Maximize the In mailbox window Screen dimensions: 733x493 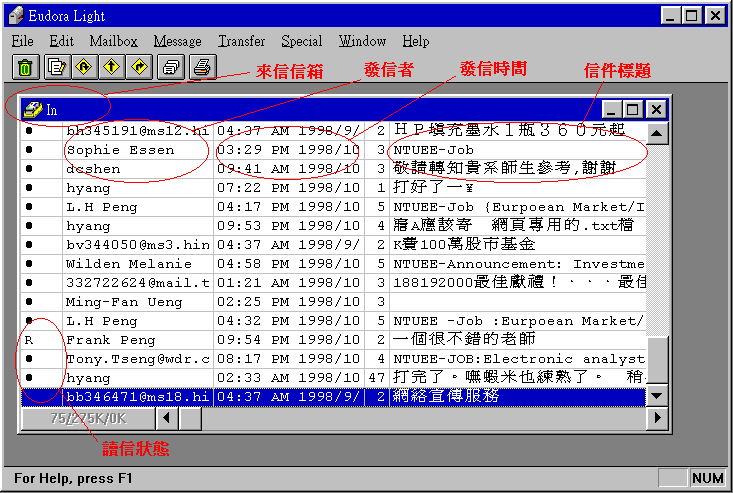(632, 110)
